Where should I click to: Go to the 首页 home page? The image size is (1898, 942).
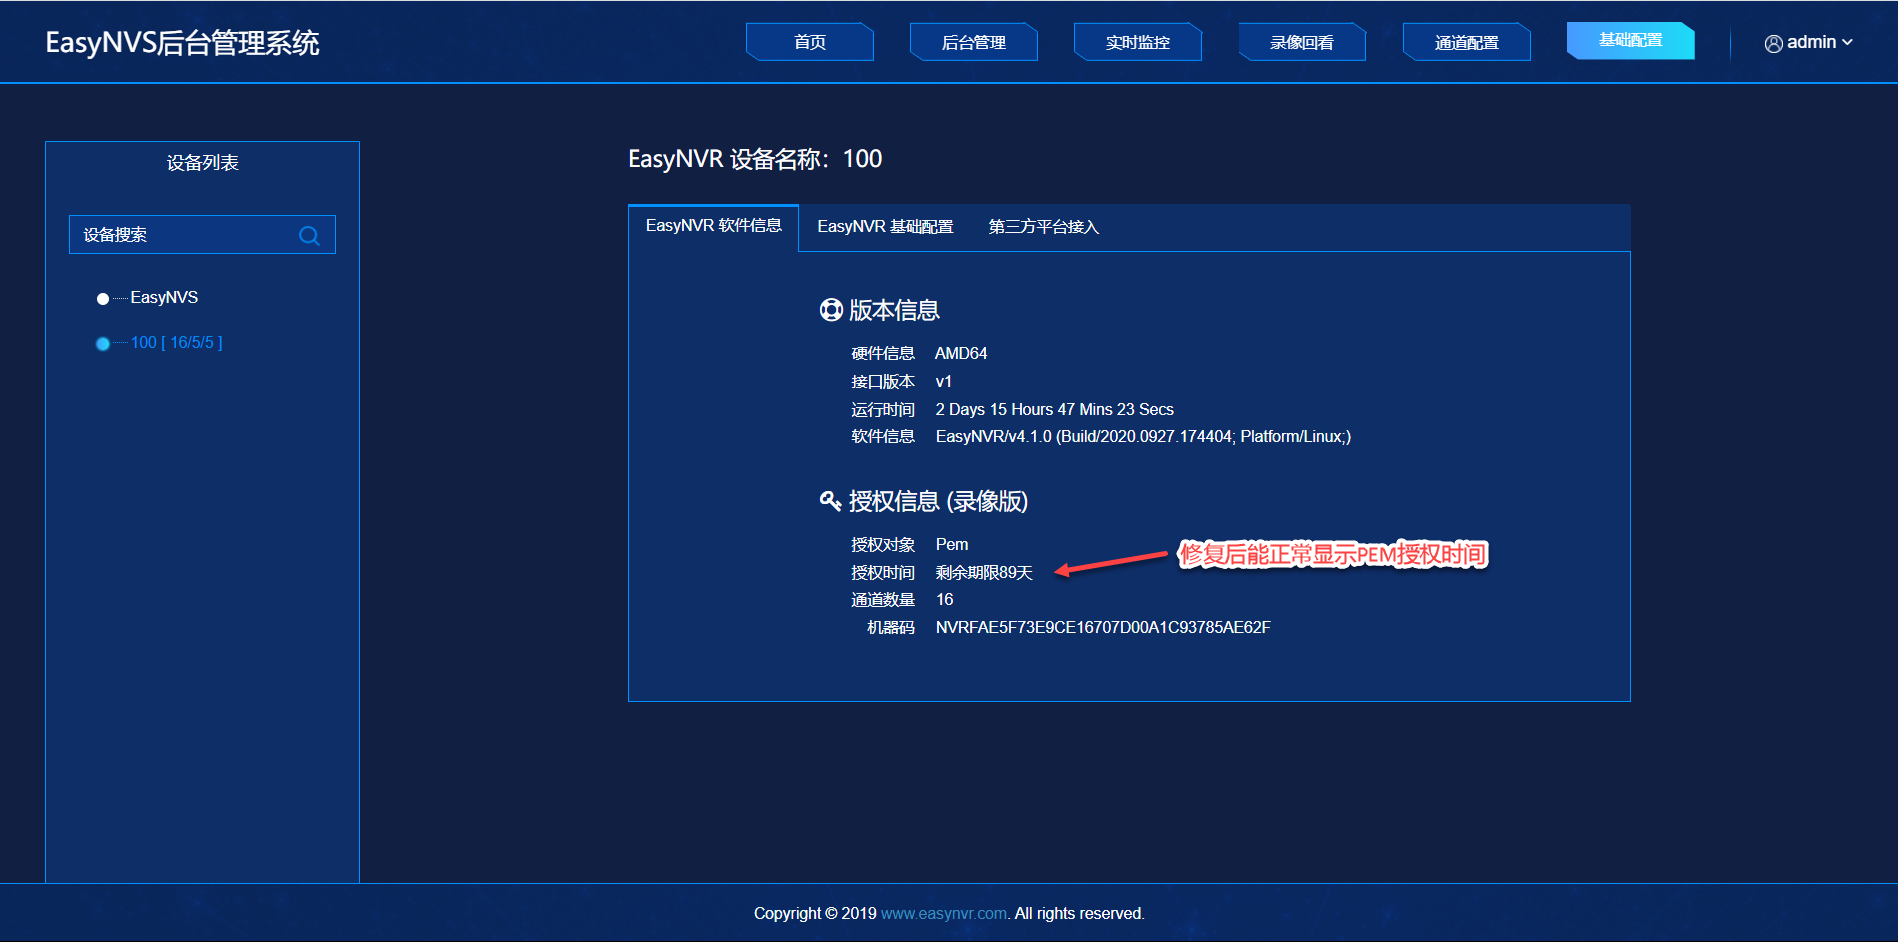pos(810,42)
